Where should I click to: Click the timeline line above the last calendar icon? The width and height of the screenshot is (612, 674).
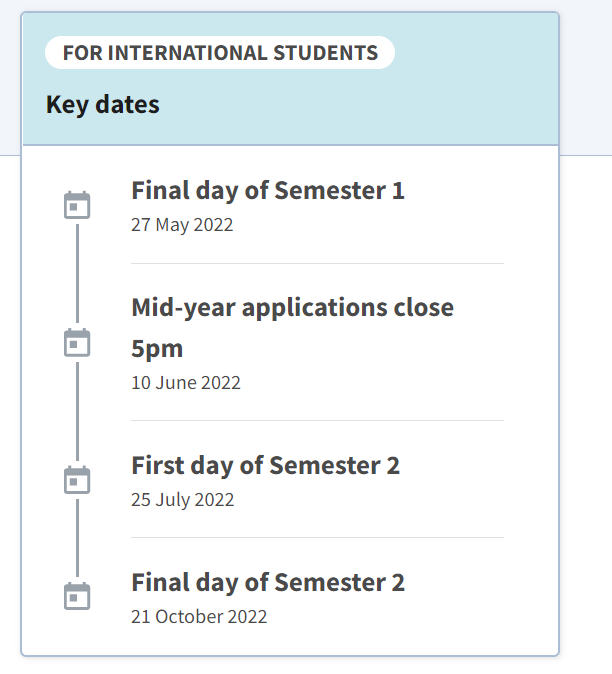[77, 538]
